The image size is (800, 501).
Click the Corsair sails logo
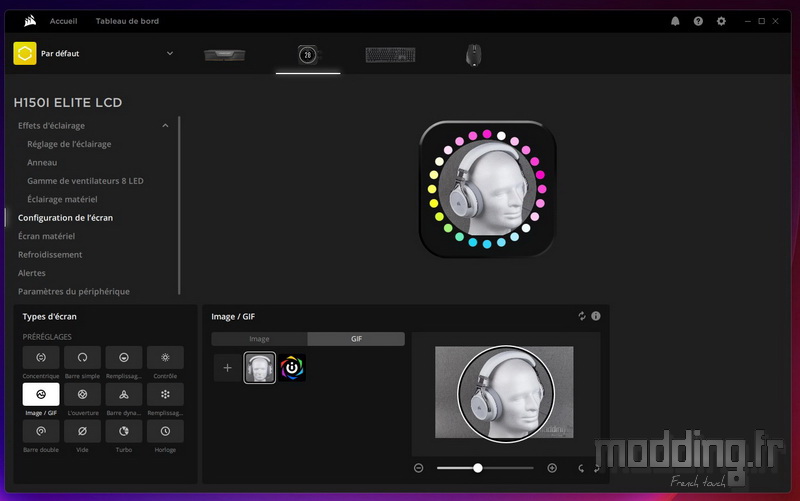point(30,21)
